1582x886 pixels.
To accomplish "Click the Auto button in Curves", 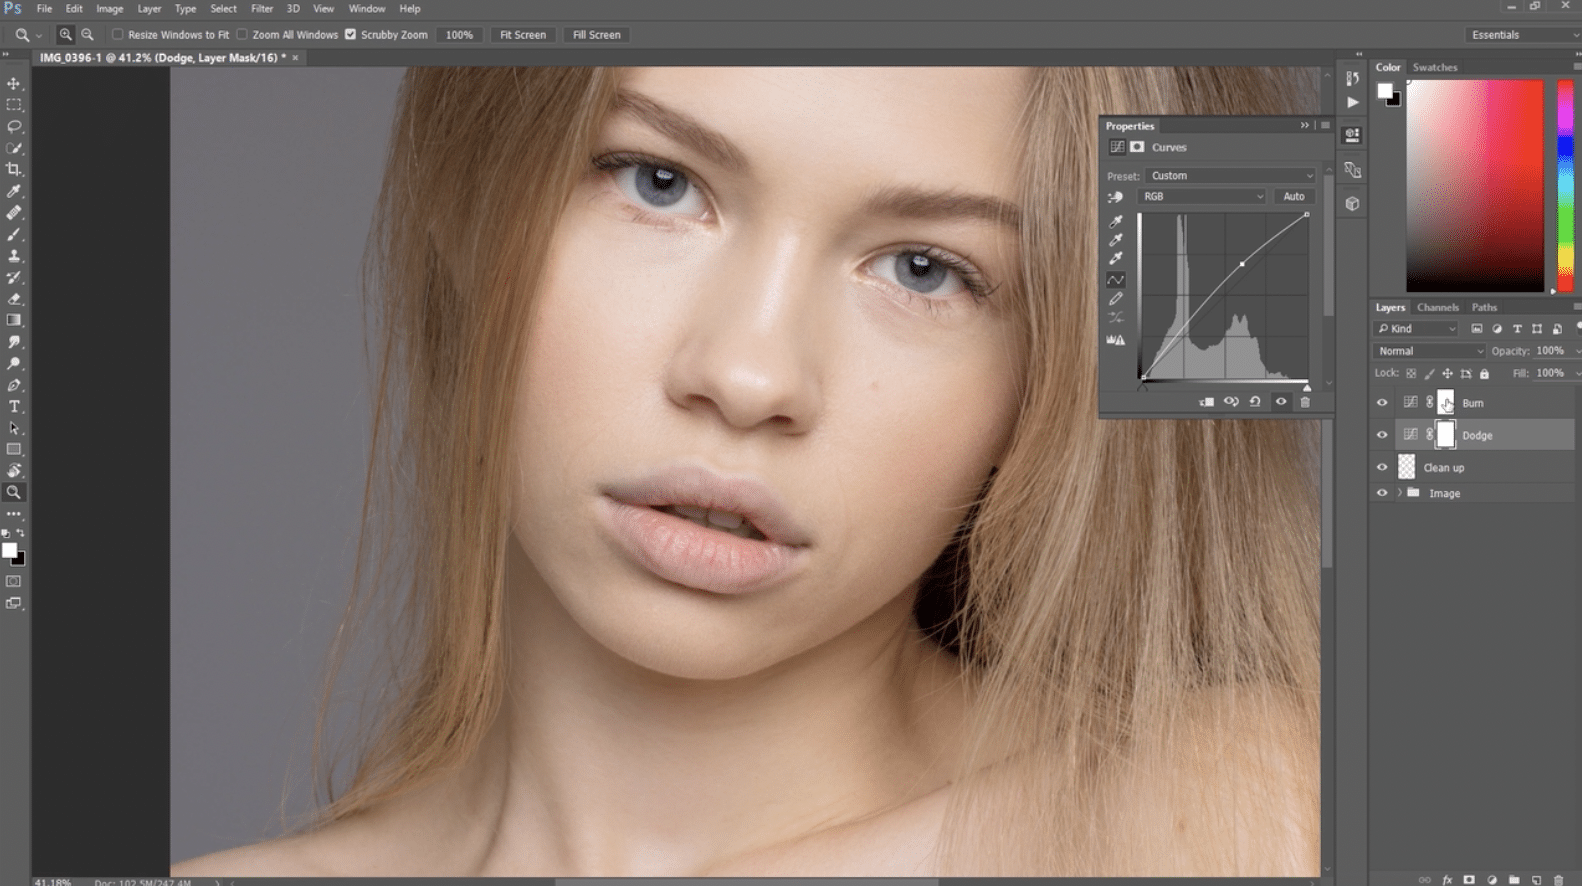I will tap(1294, 197).
